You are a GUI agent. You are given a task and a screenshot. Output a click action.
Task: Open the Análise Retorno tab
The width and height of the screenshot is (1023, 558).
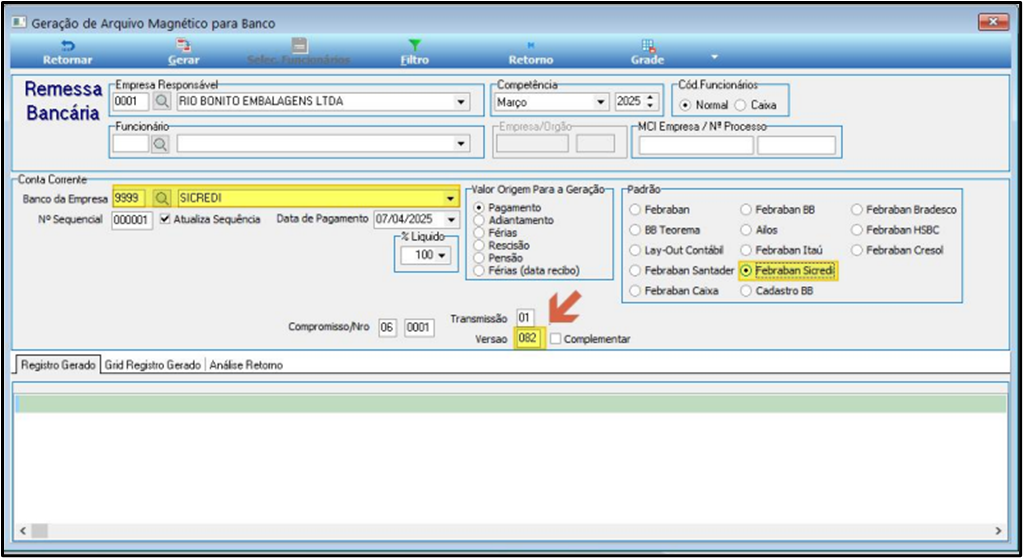tap(246, 365)
